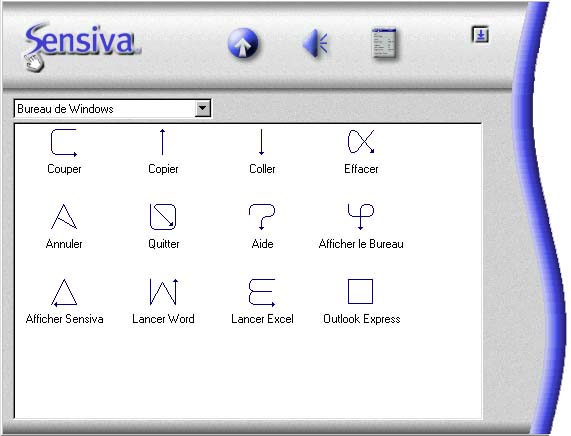Click the blue speaker sound icon

point(315,44)
